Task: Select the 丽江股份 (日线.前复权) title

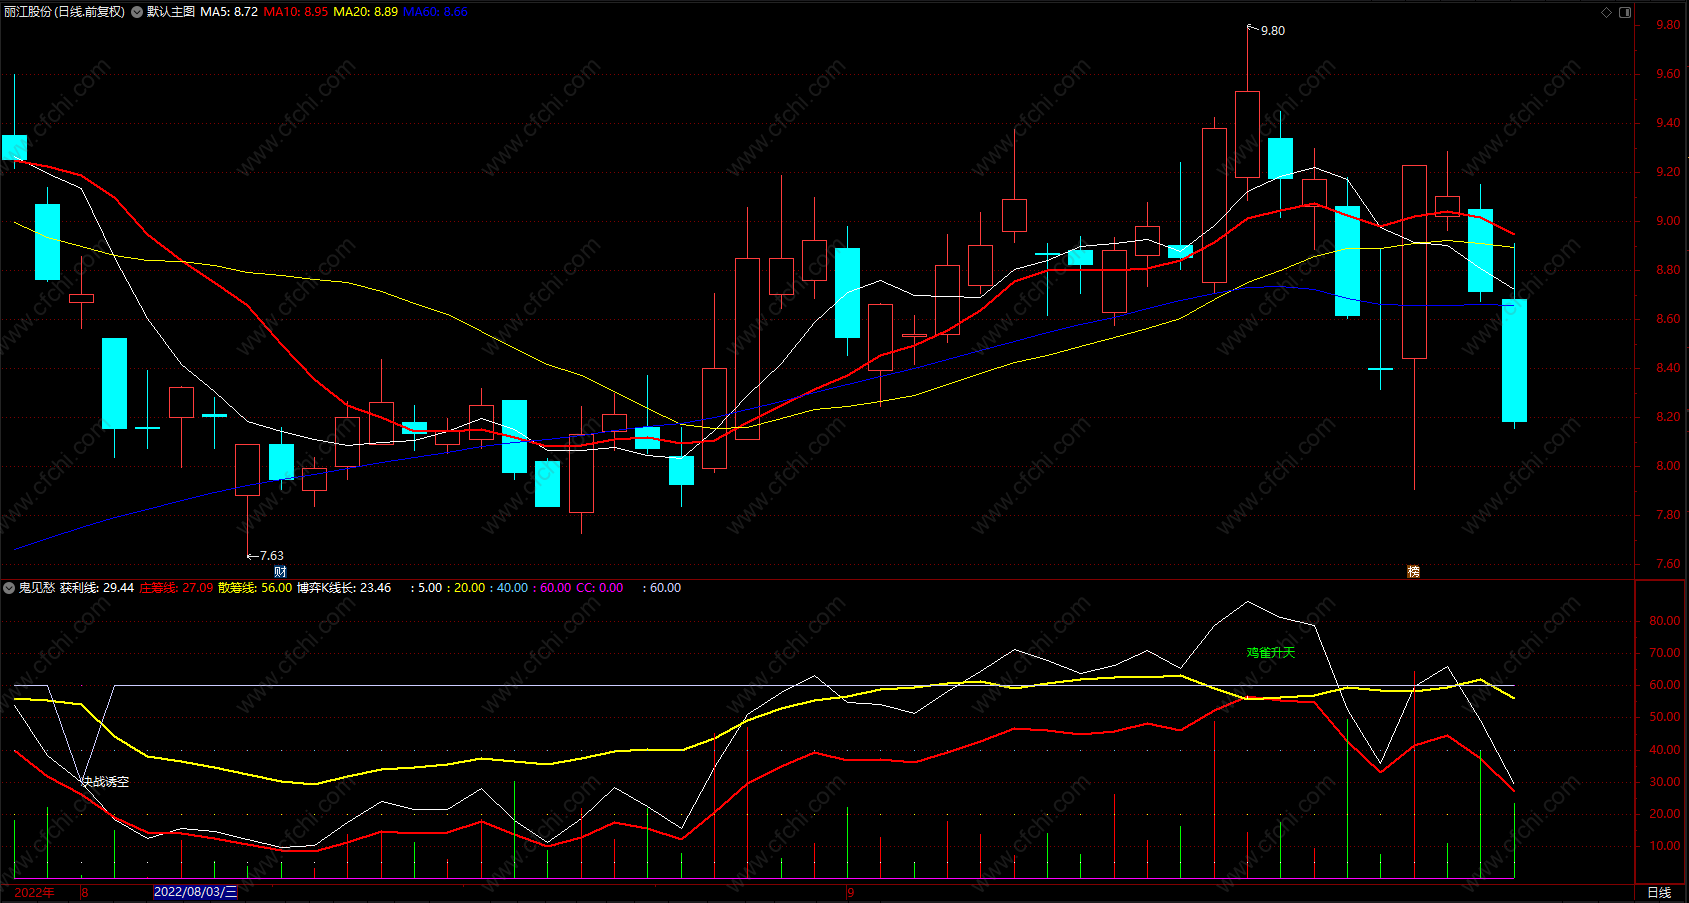Action: (x=65, y=12)
